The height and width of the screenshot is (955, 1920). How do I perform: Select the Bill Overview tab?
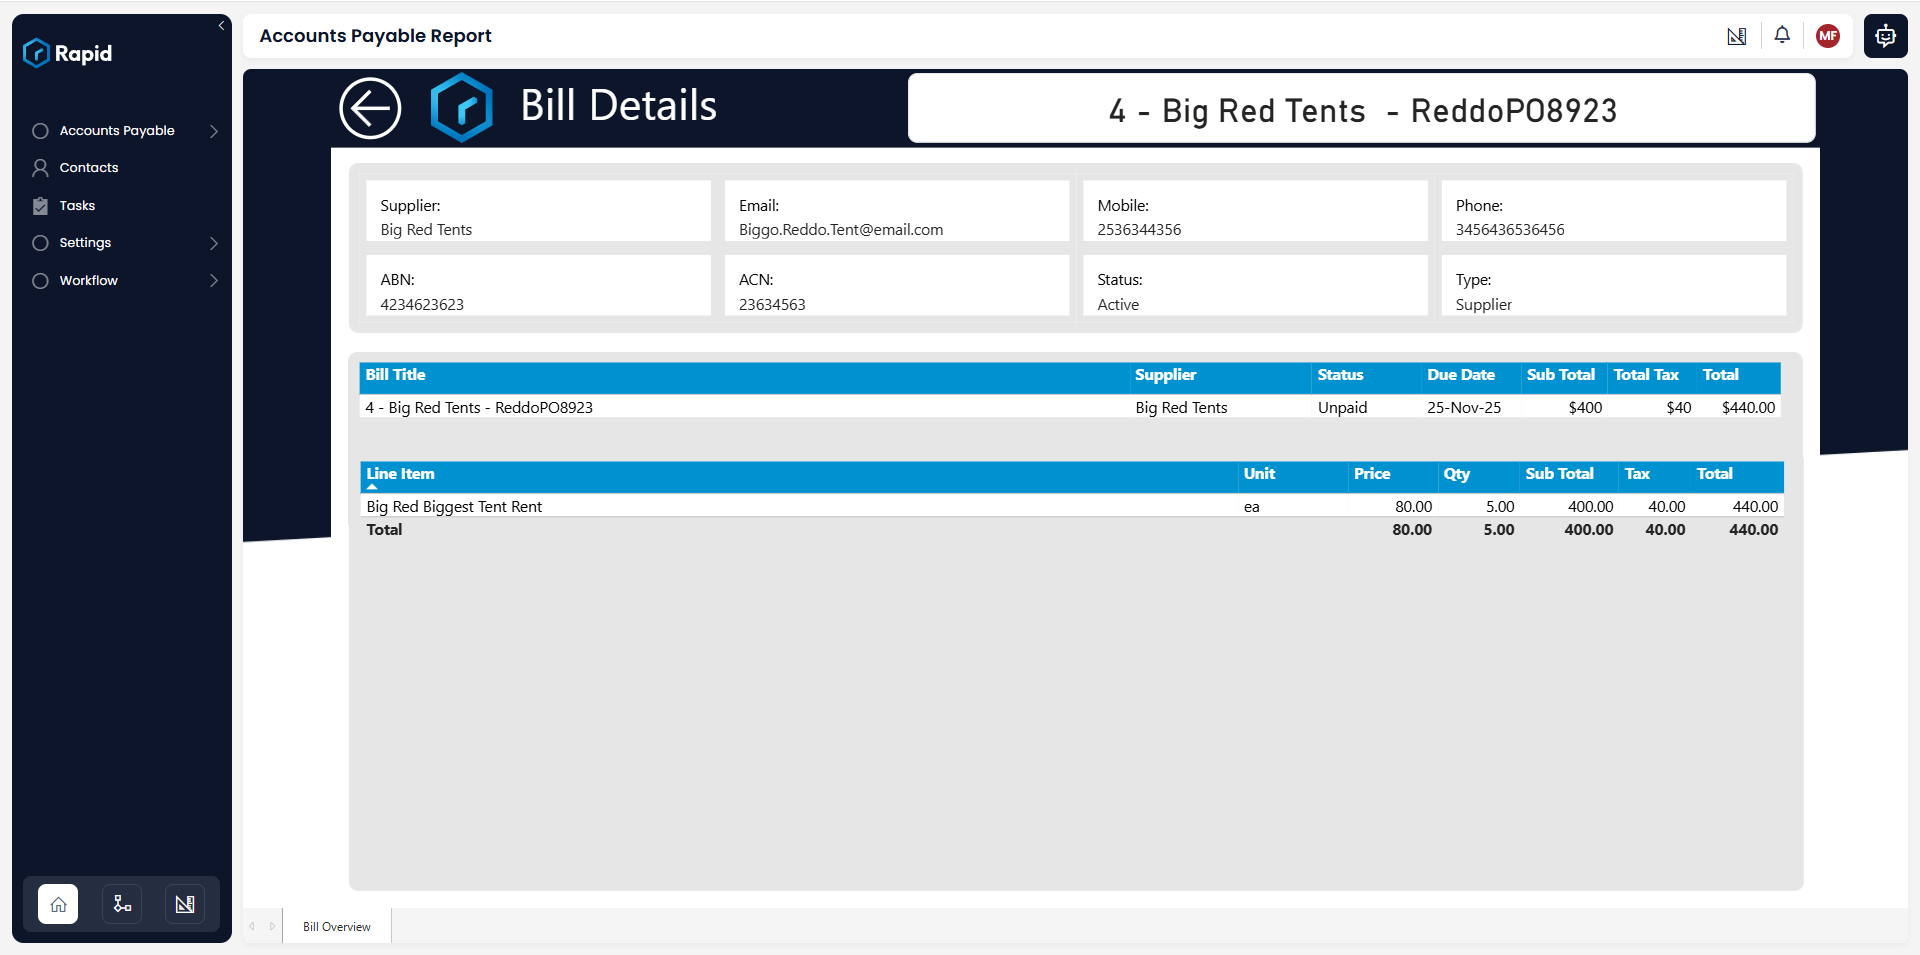tap(337, 927)
